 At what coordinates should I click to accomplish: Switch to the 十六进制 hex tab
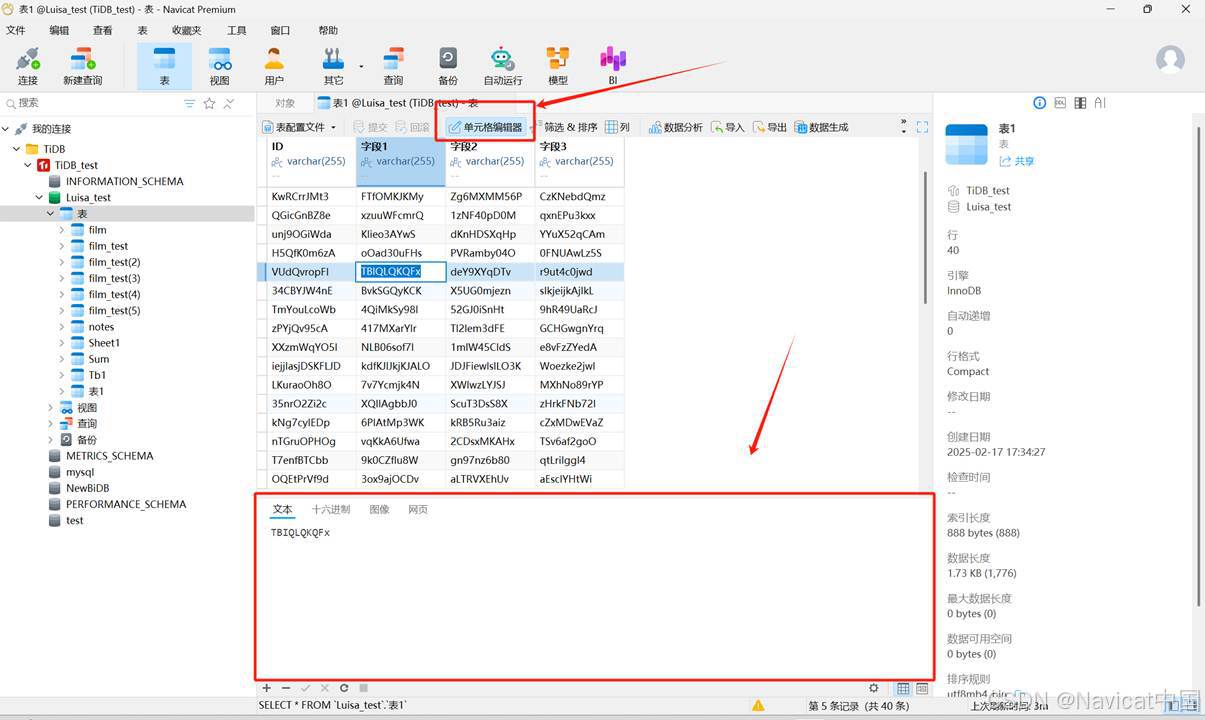tap(331, 509)
